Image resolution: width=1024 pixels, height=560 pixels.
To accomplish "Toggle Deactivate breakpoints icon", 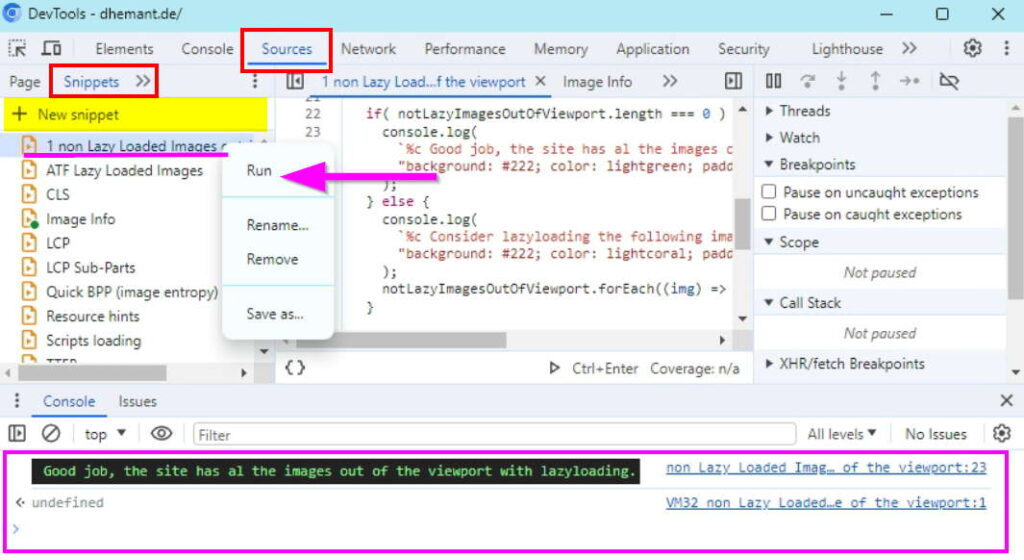I will point(949,81).
